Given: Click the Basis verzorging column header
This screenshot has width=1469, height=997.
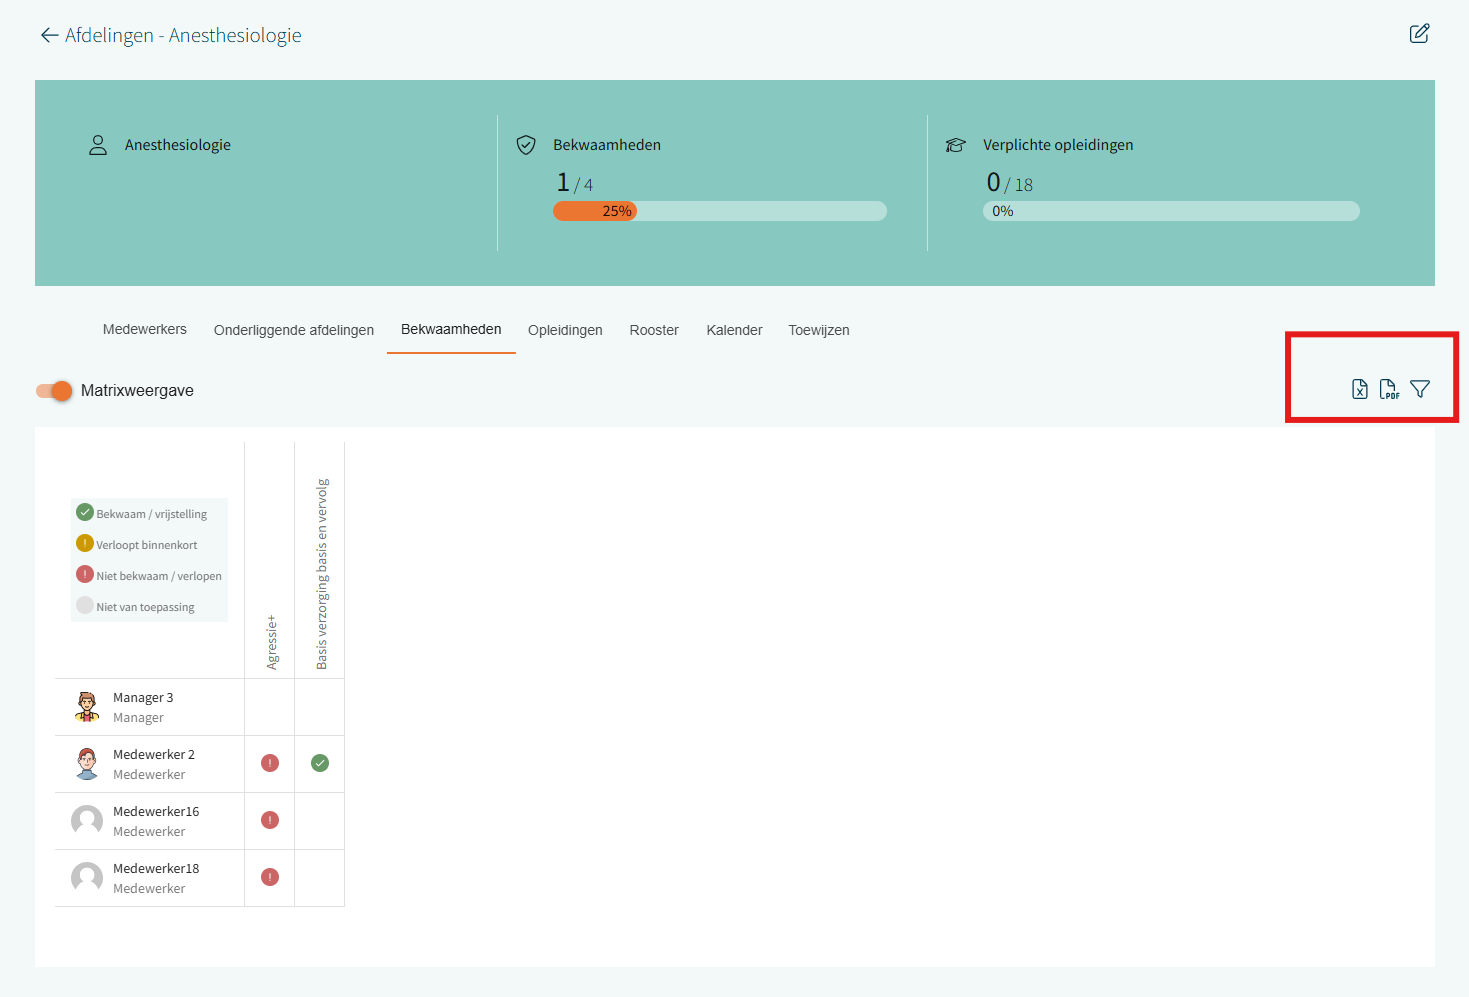Looking at the screenshot, I should pos(321,574).
